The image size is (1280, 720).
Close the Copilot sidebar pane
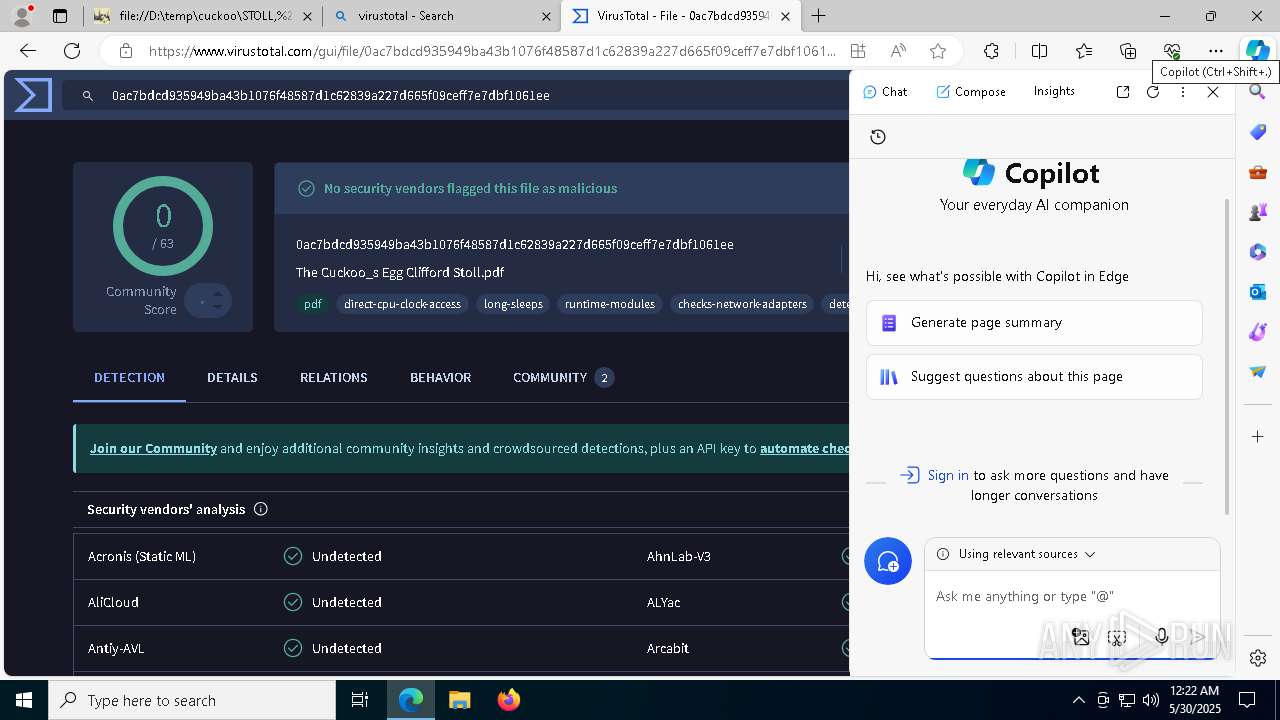coord(1213,91)
